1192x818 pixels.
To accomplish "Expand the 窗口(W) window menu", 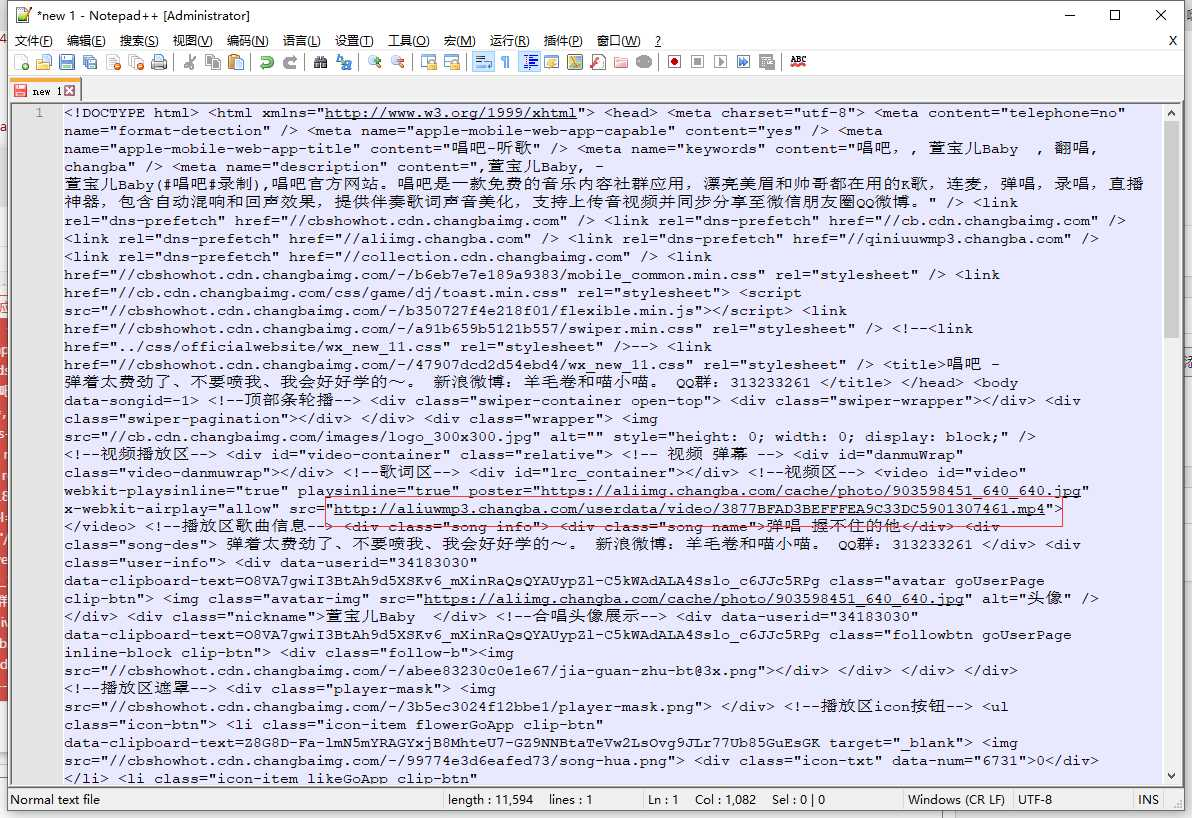I will pyautogui.click(x=619, y=40).
